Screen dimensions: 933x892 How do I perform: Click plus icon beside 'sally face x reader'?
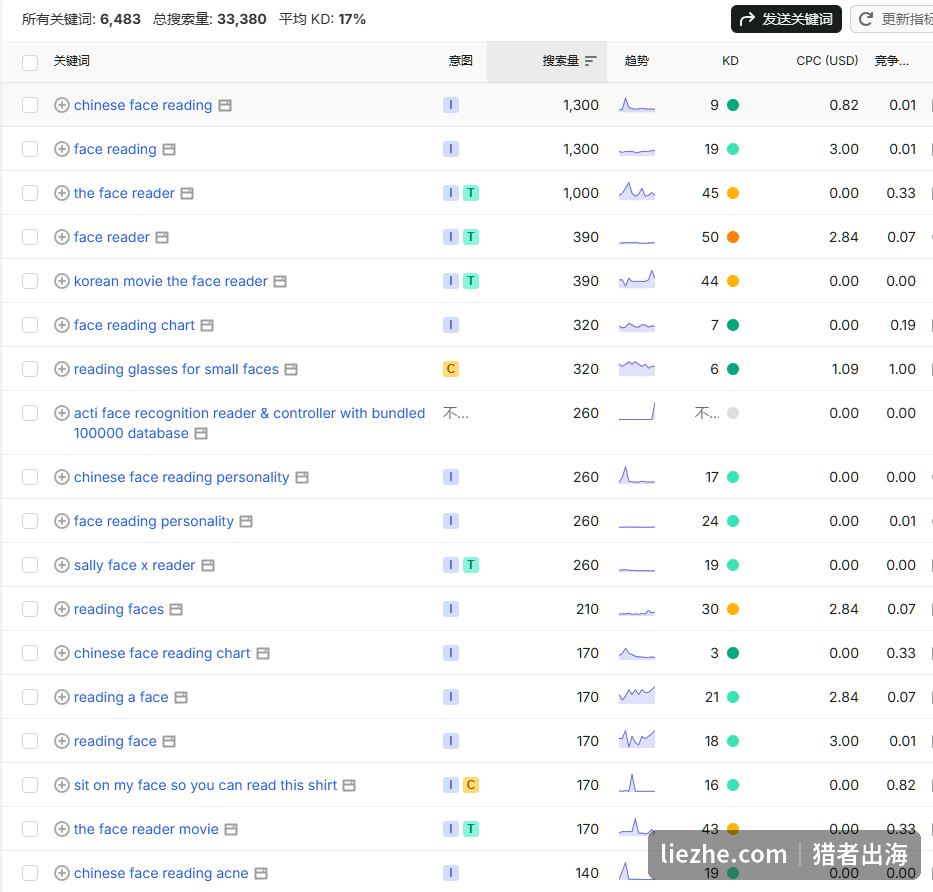61,565
